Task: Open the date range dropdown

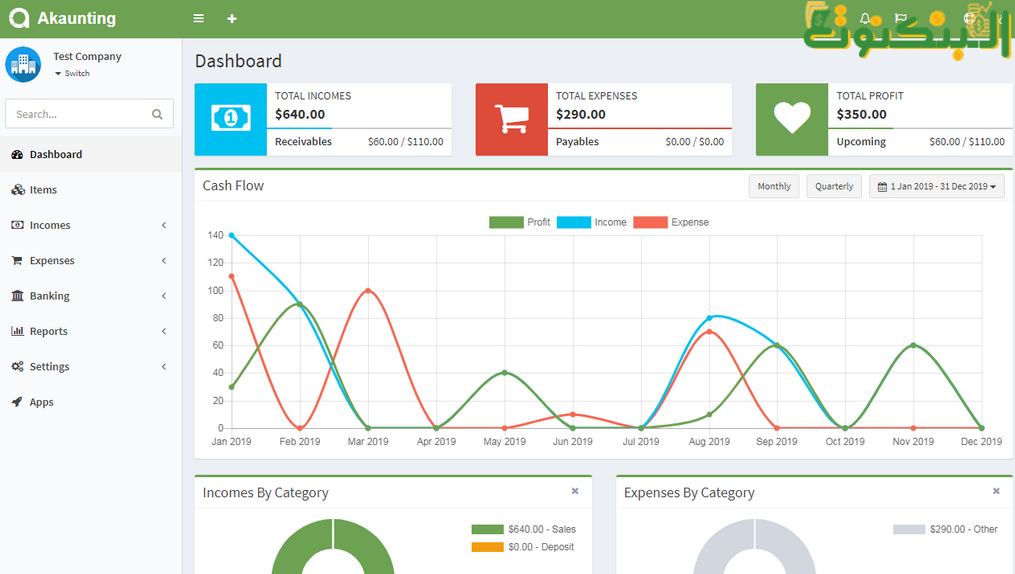Action: 937,186
